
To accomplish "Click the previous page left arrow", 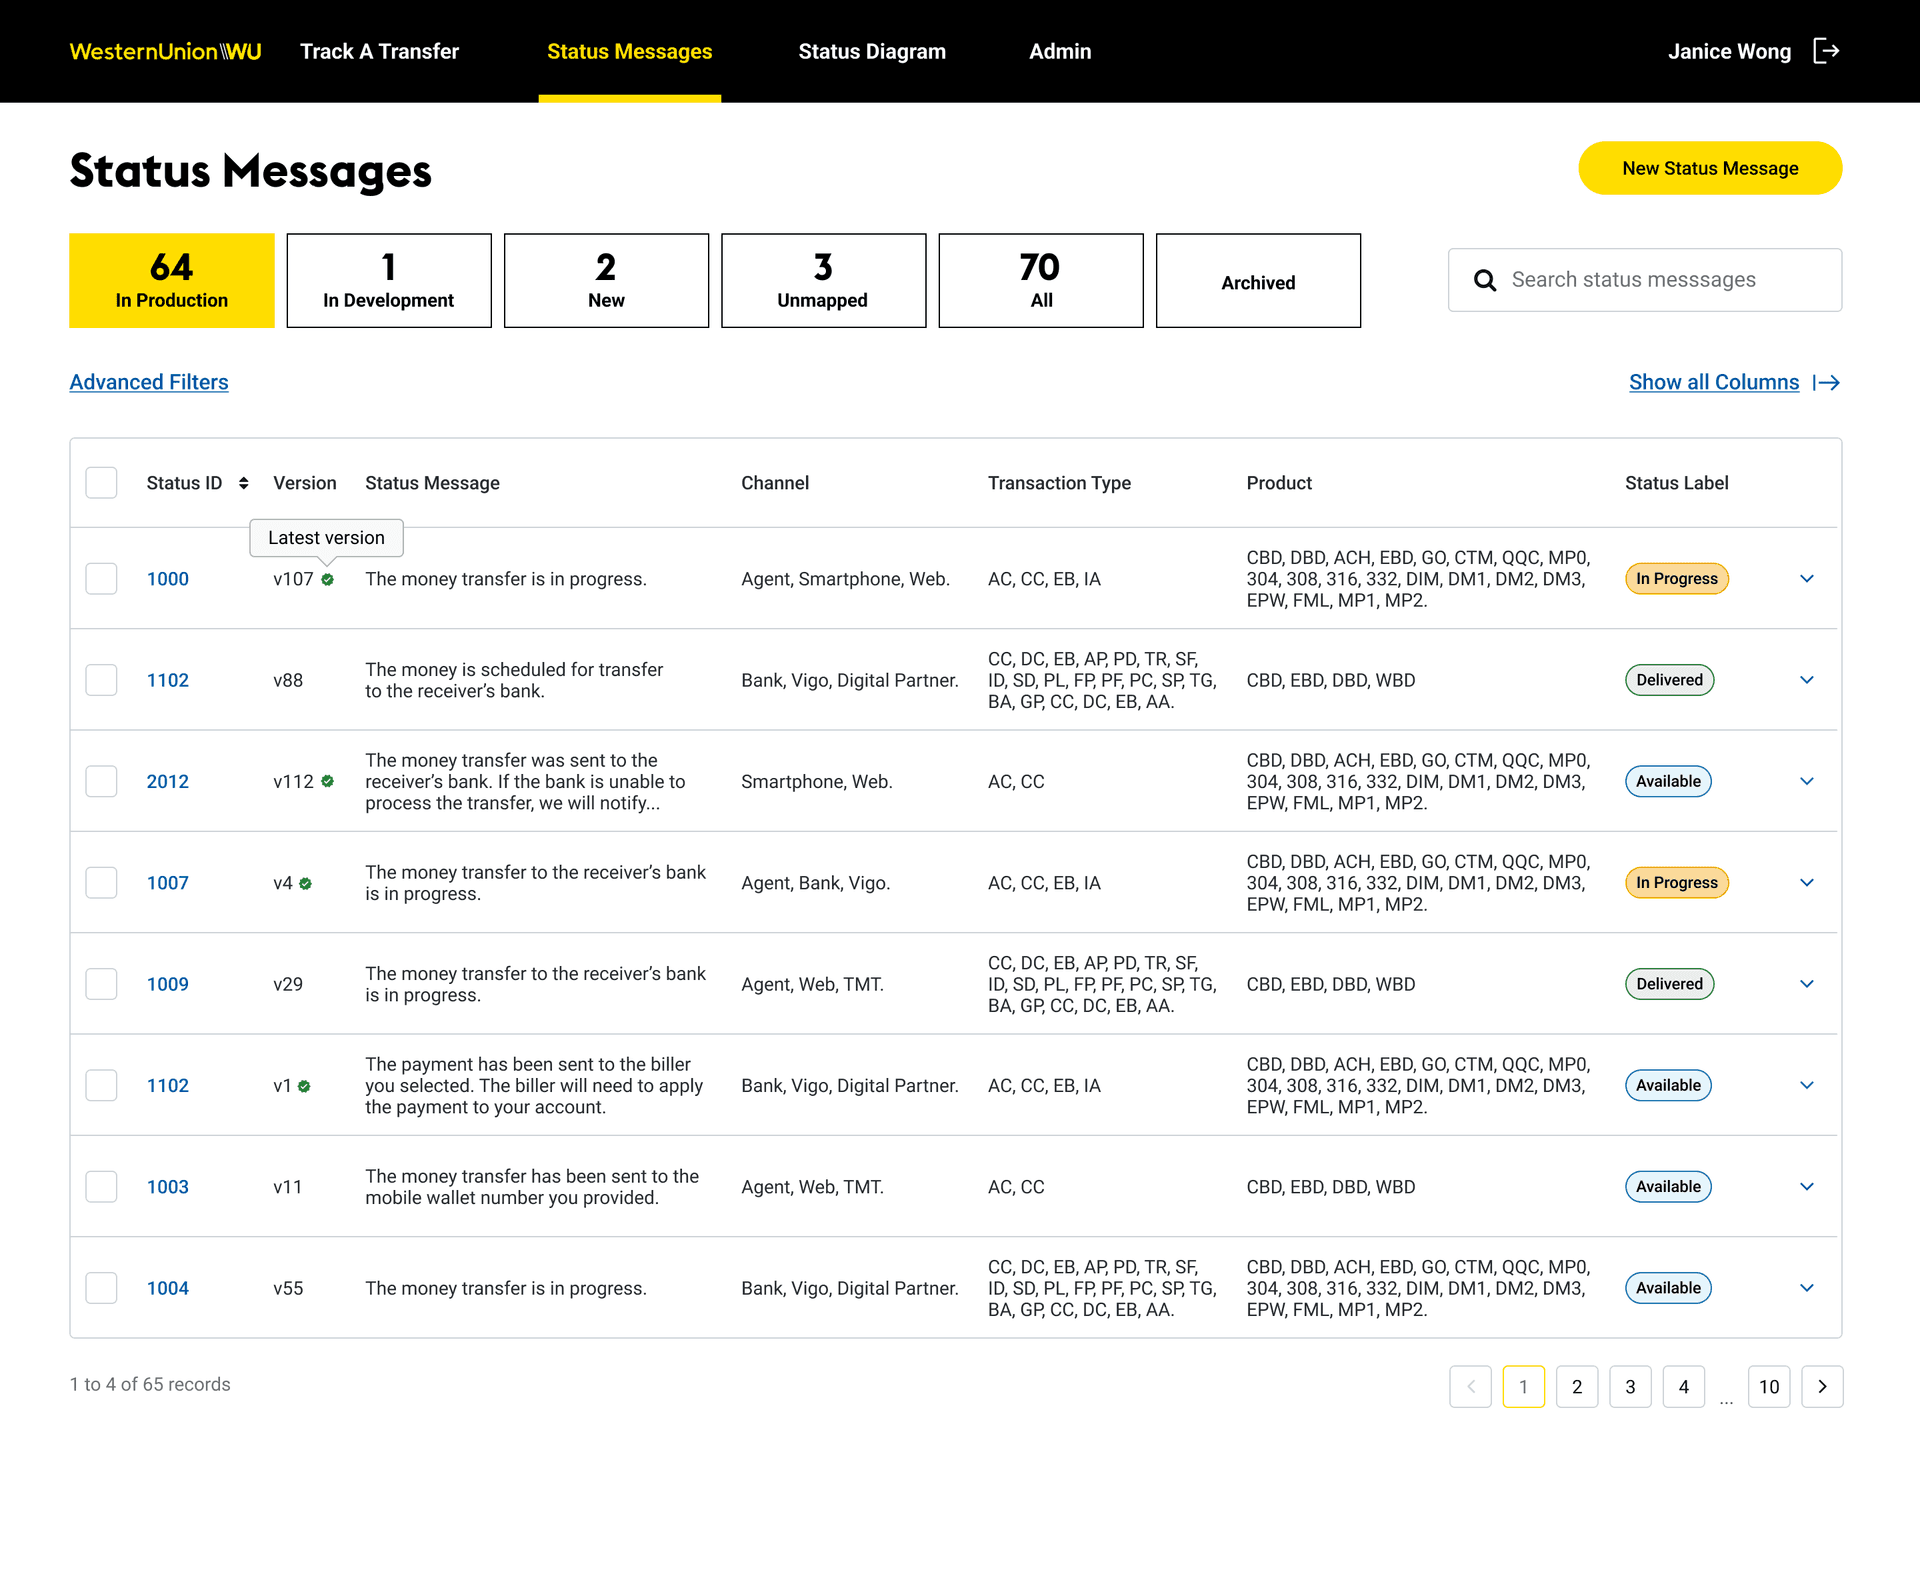I will click(x=1470, y=1386).
